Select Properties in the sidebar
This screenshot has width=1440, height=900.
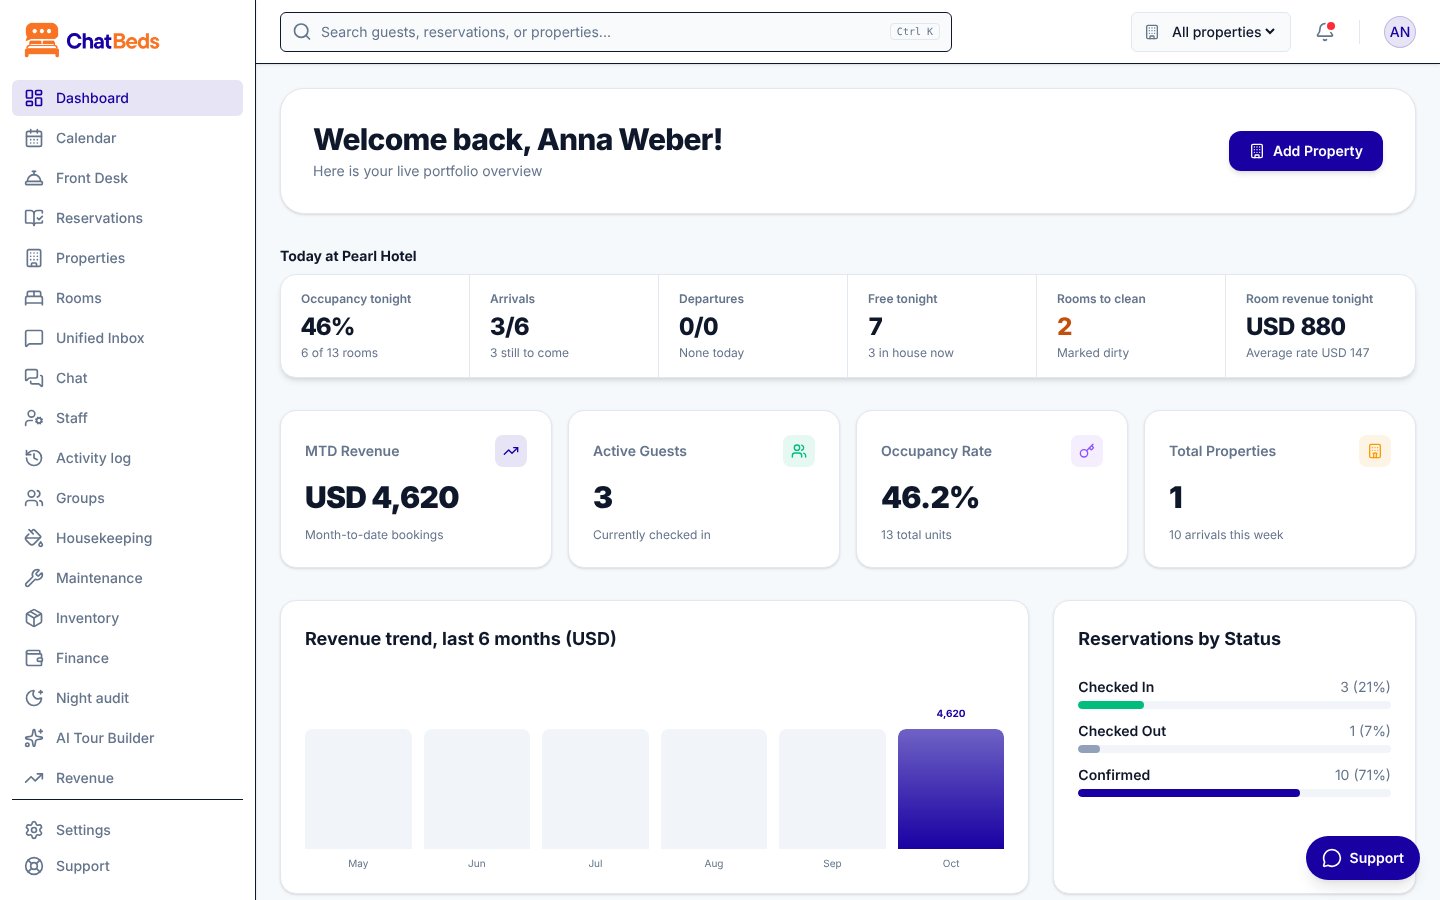coord(127,258)
